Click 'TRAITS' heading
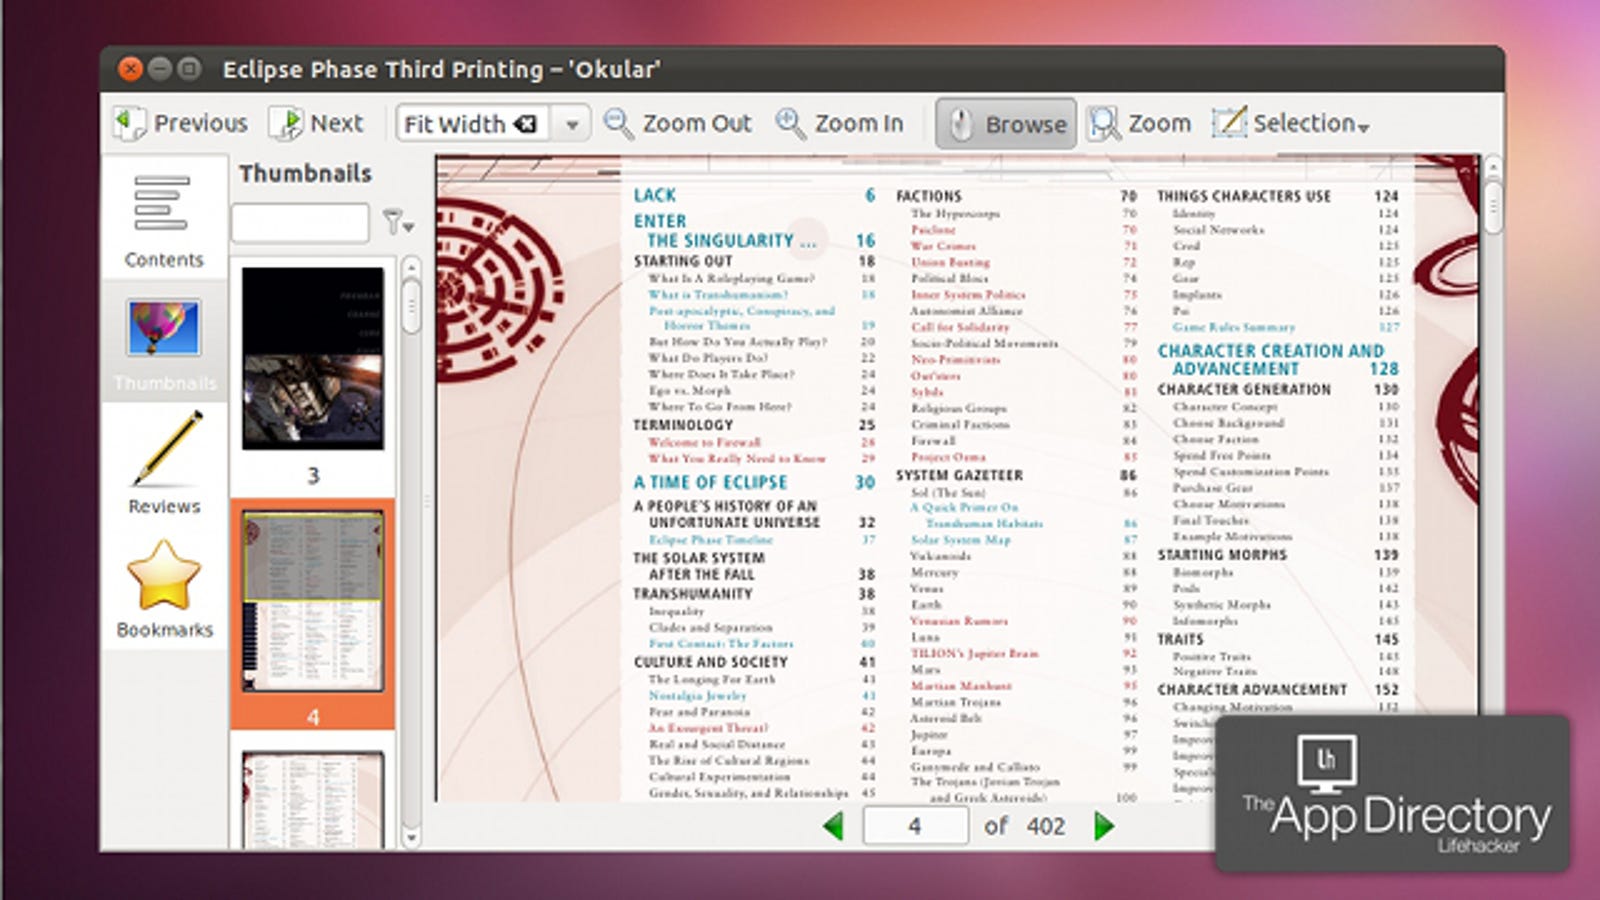The height and width of the screenshot is (900, 1600). pos(1180,640)
